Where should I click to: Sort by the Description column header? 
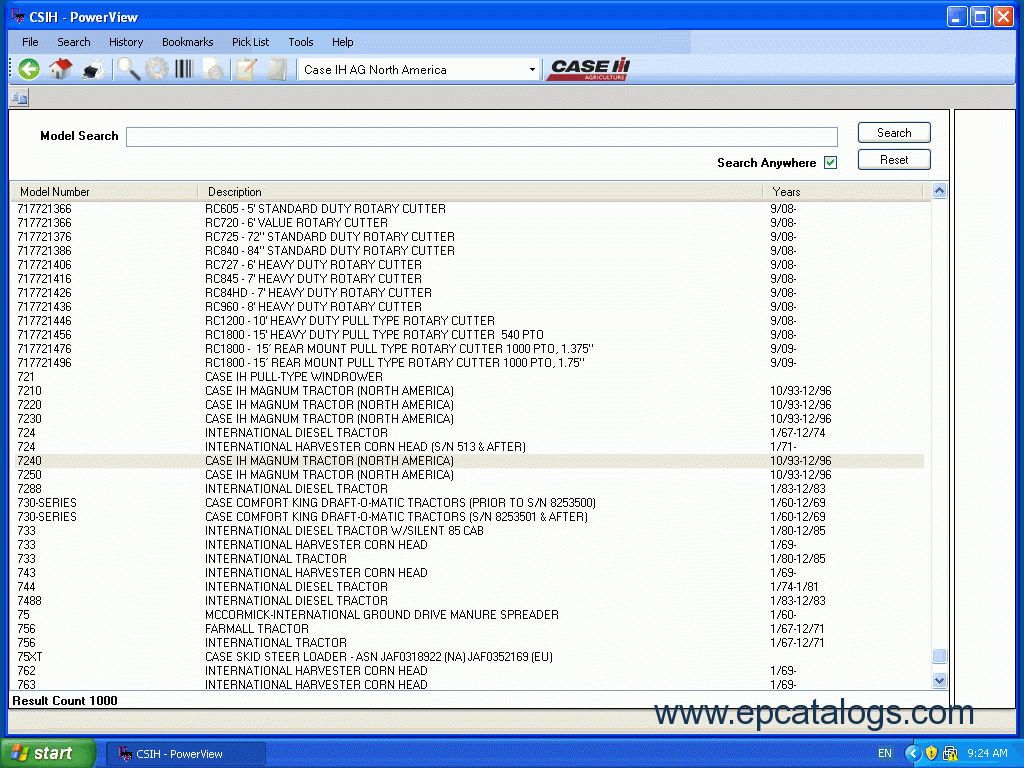[x=480, y=191]
